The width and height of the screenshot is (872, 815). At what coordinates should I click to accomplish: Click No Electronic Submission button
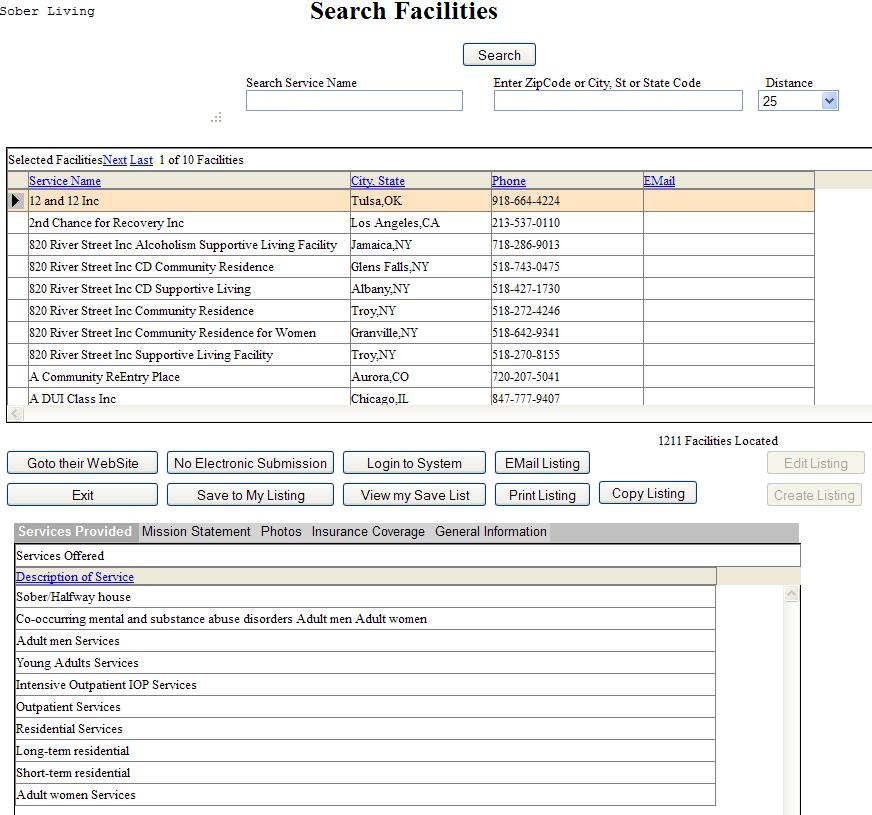point(250,463)
